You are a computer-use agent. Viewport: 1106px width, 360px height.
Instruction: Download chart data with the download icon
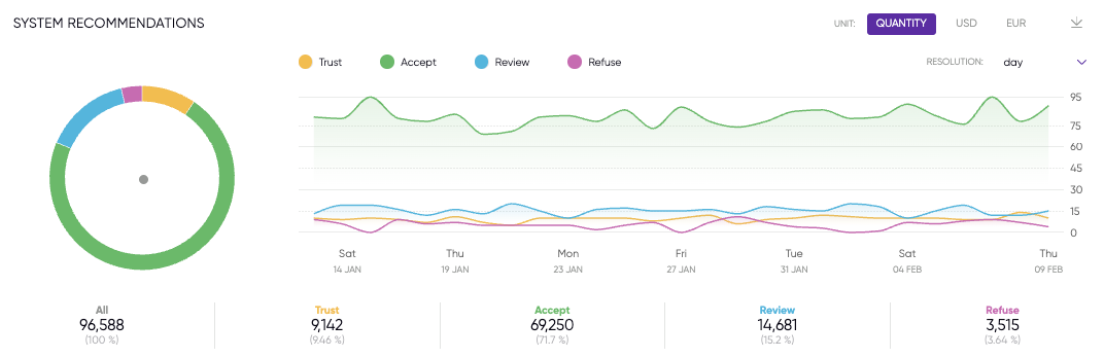click(x=1076, y=23)
